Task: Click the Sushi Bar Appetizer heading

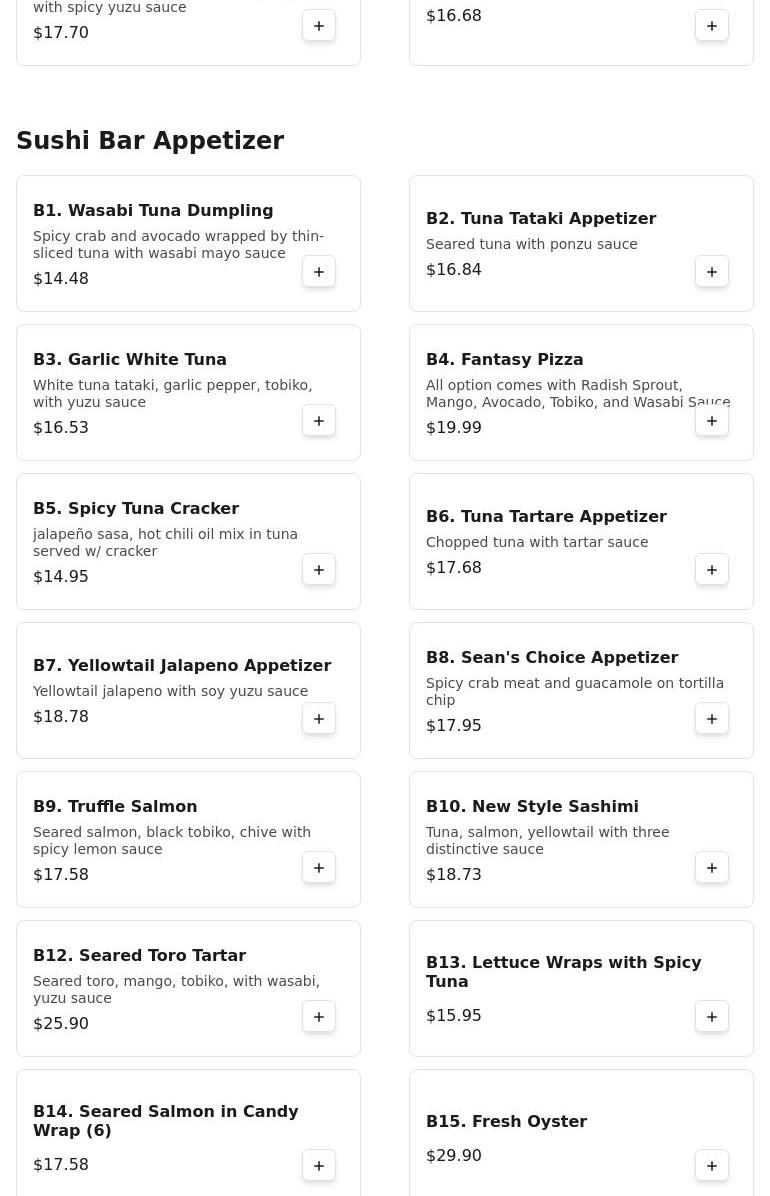Action: coord(150,141)
